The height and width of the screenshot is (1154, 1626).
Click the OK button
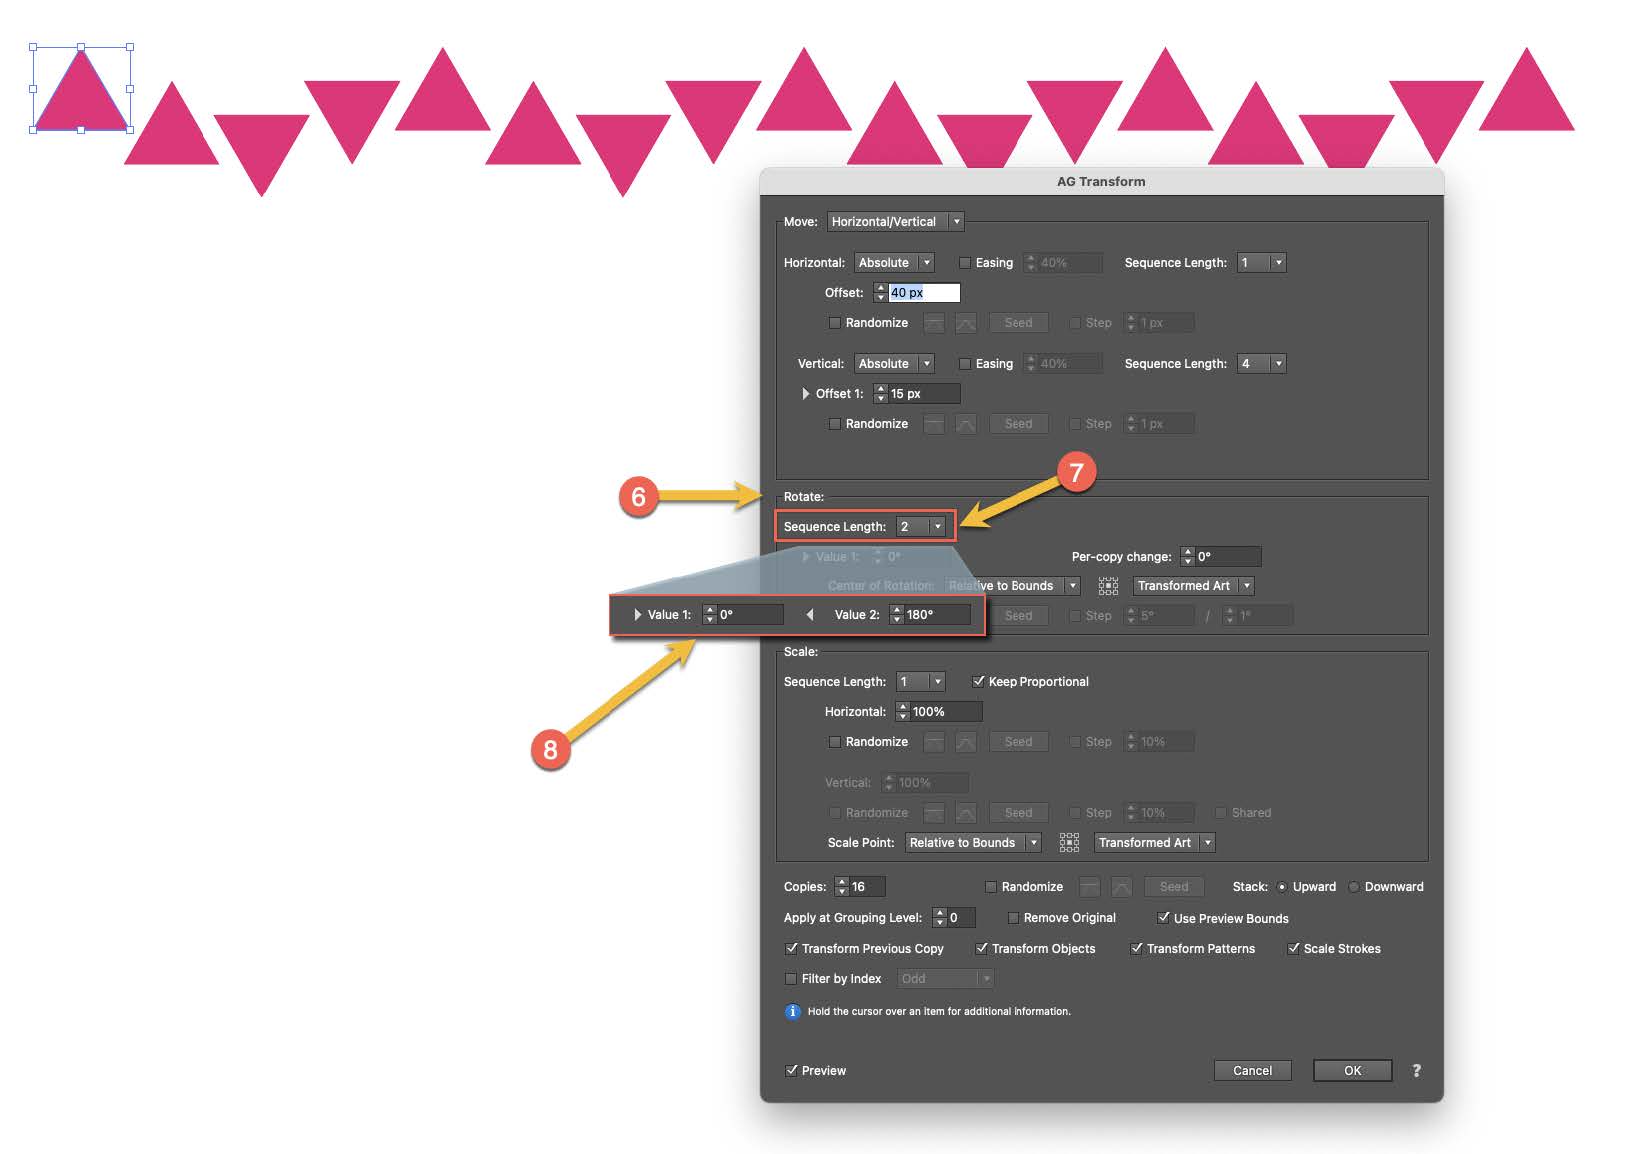click(x=1352, y=1070)
